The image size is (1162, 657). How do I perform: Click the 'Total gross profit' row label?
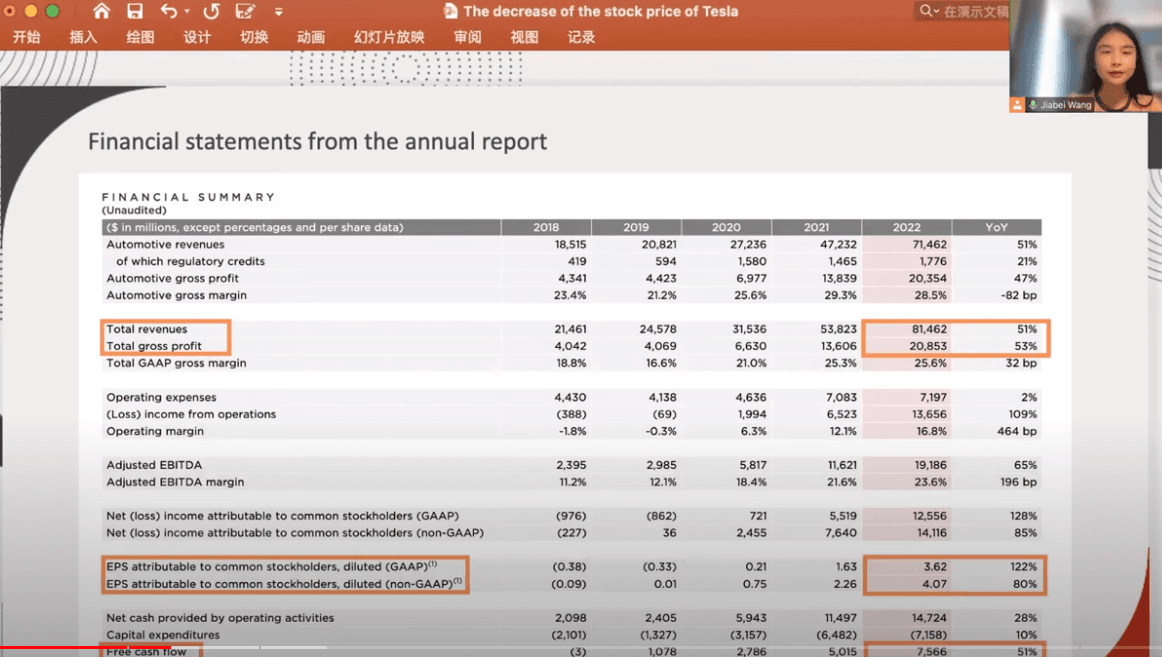coord(154,346)
